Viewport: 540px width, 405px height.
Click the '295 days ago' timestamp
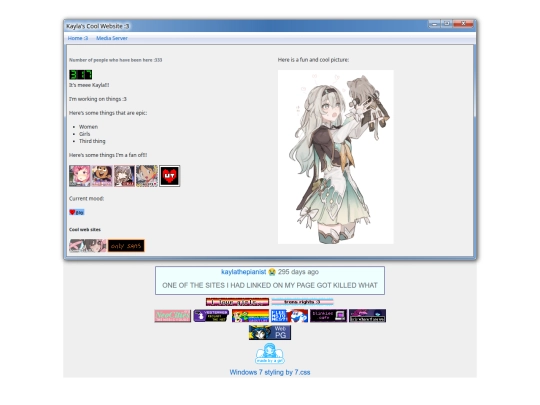(x=298, y=272)
